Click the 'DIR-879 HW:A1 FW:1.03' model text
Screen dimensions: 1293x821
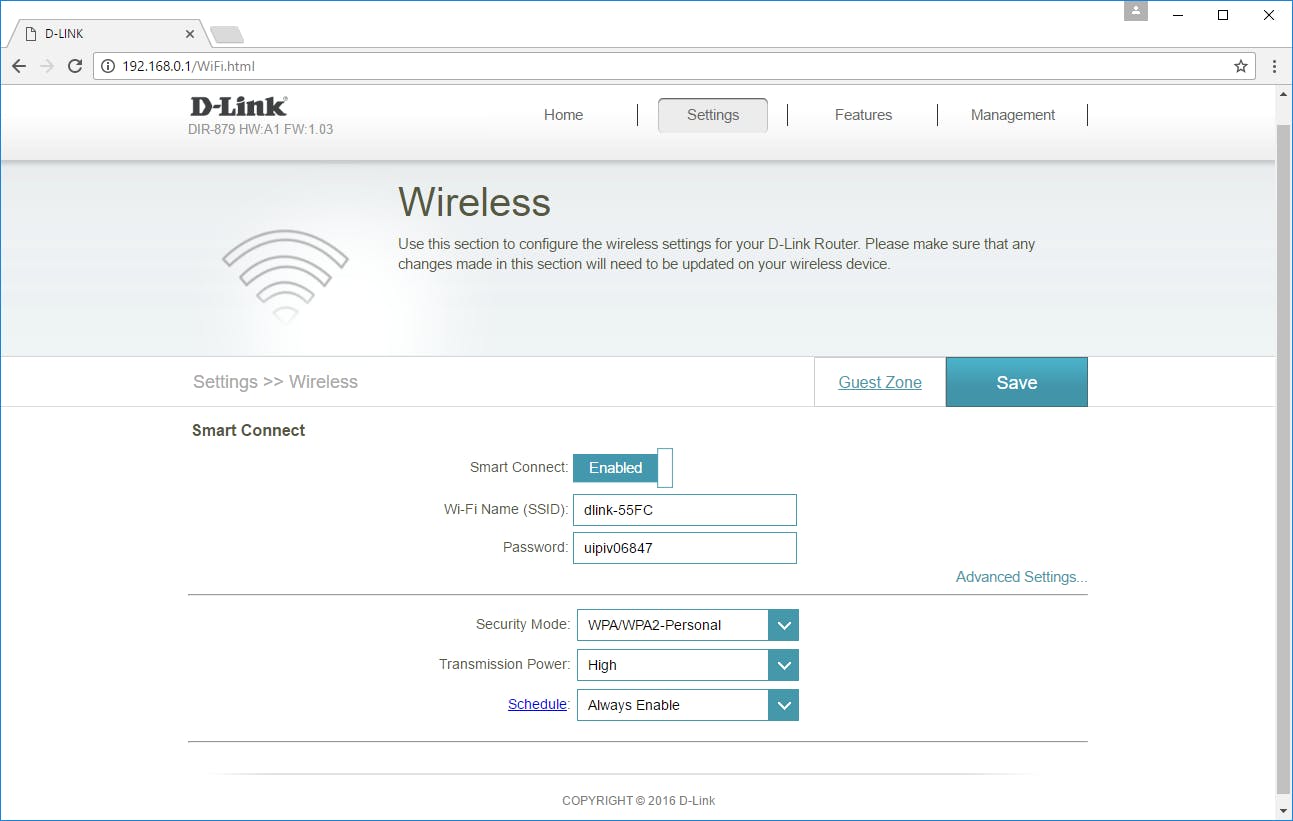[260, 130]
